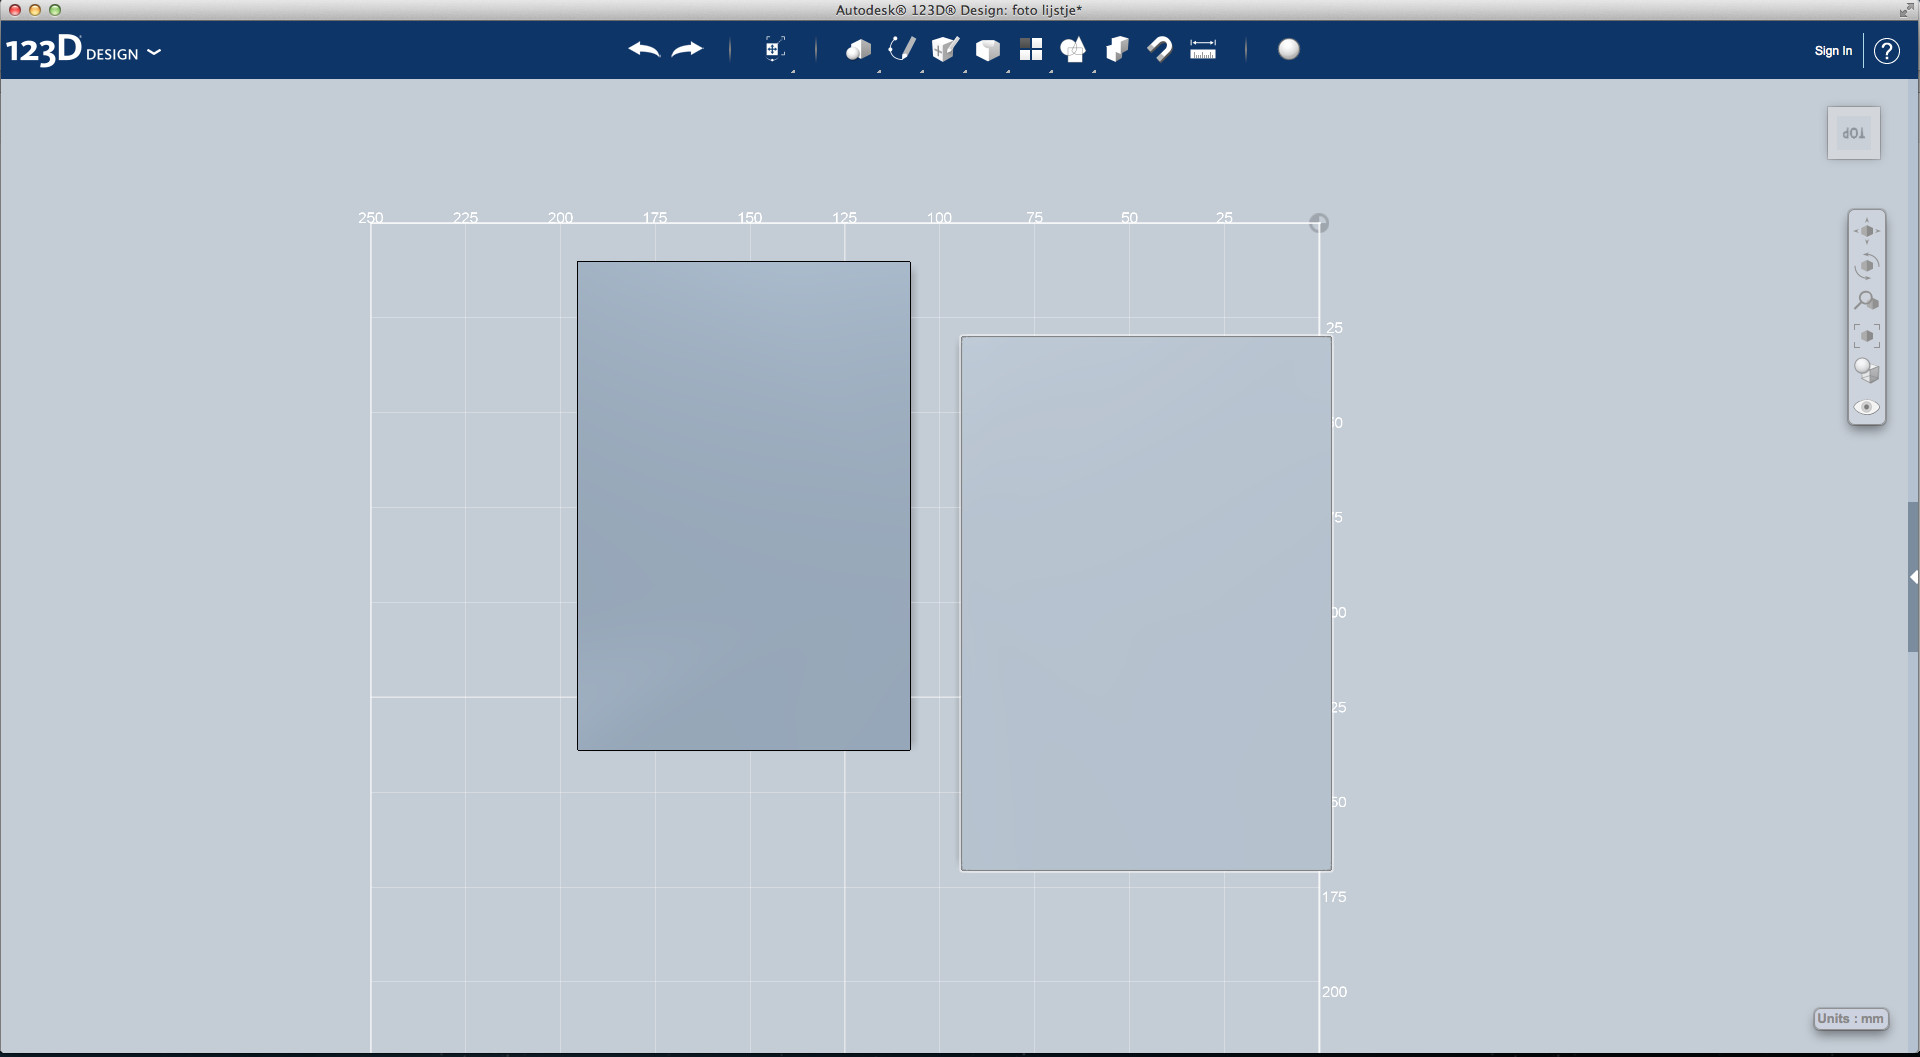Open the visual style display options

[1866, 371]
